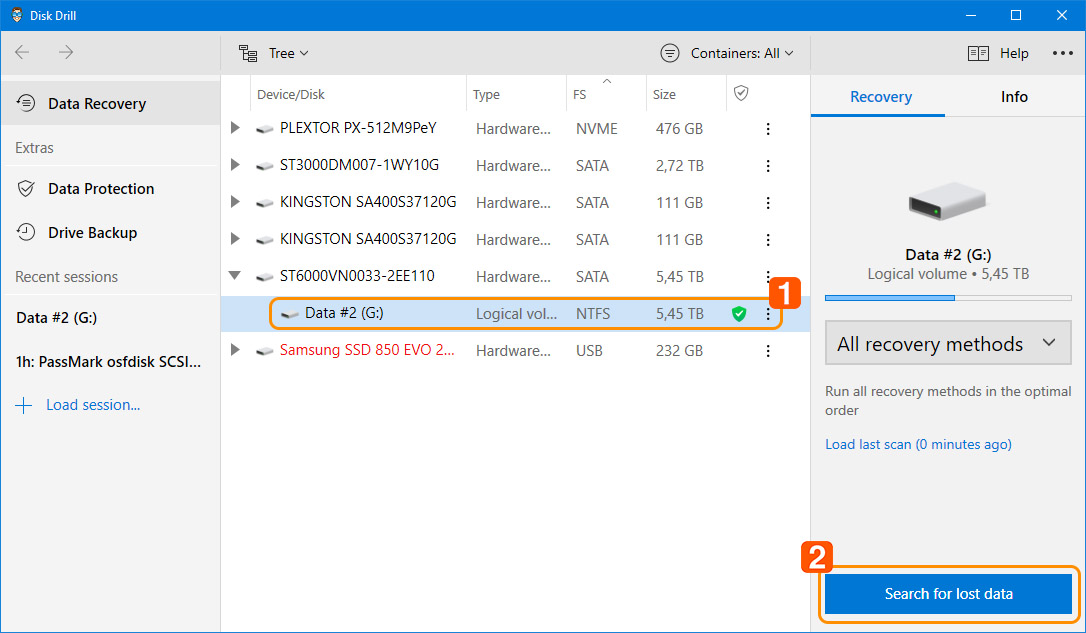This screenshot has height=633, width=1086.
Task: Click the Load session link
Action: (x=93, y=404)
